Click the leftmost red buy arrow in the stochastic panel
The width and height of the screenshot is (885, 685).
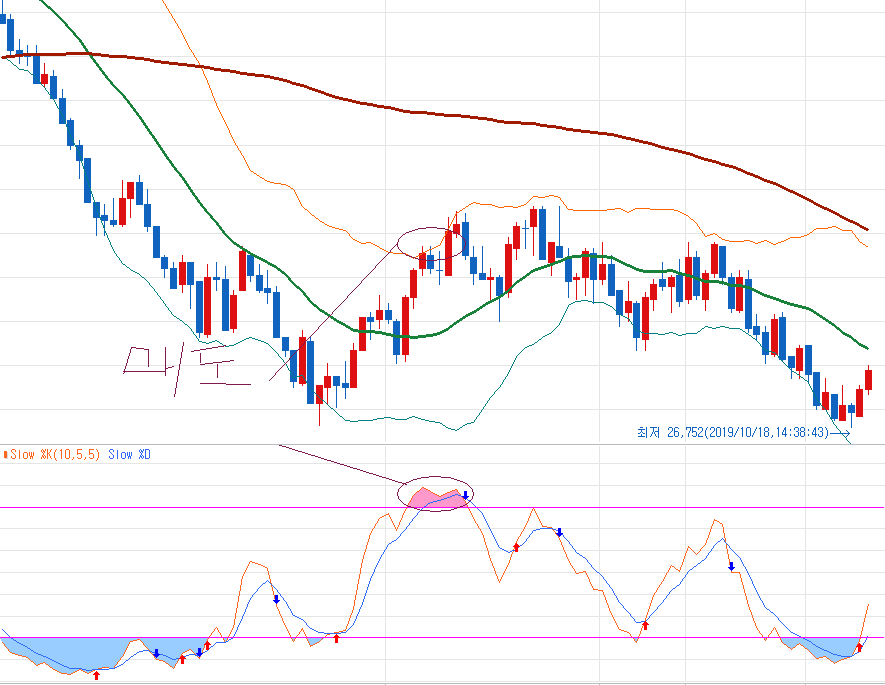pyautogui.click(x=96, y=675)
